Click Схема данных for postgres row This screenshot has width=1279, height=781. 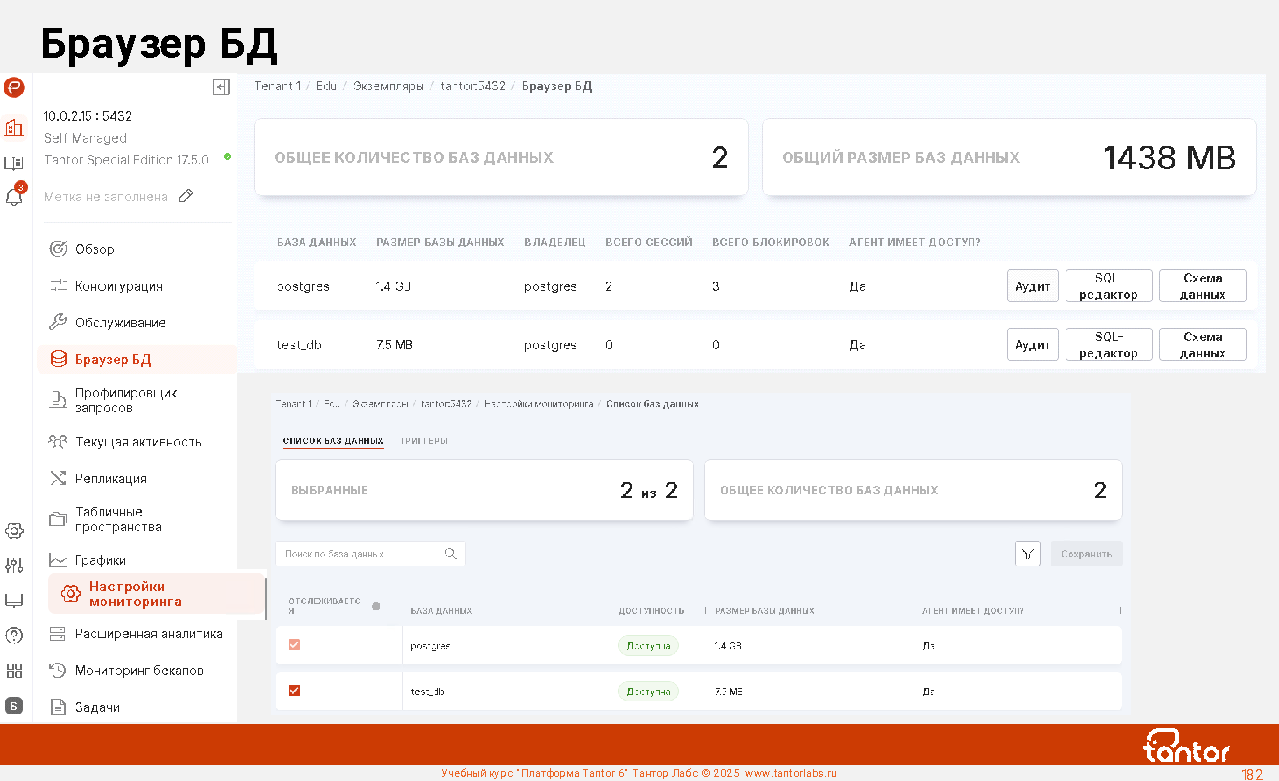(1202, 286)
